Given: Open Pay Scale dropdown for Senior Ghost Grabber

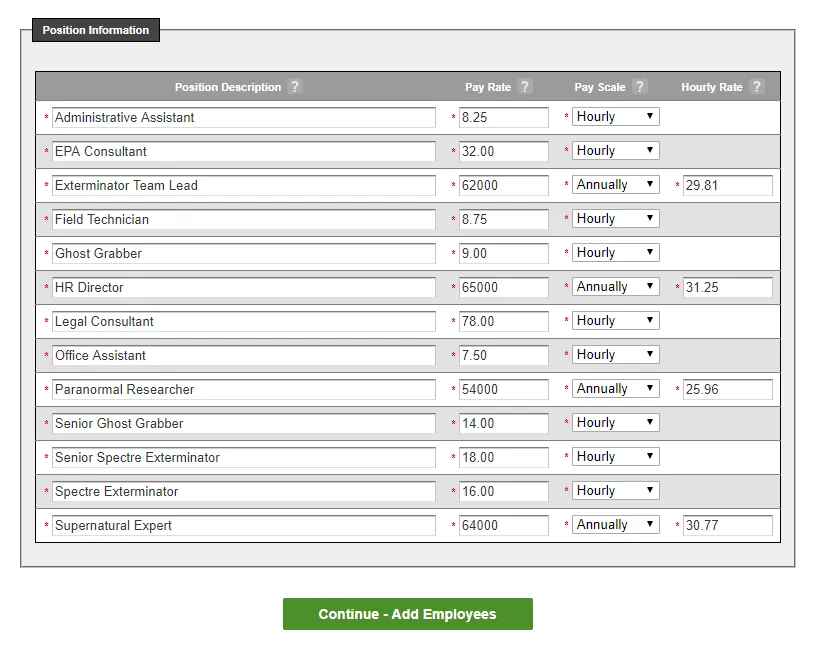Looking at the screenshot, I should [x=616, y=422].
